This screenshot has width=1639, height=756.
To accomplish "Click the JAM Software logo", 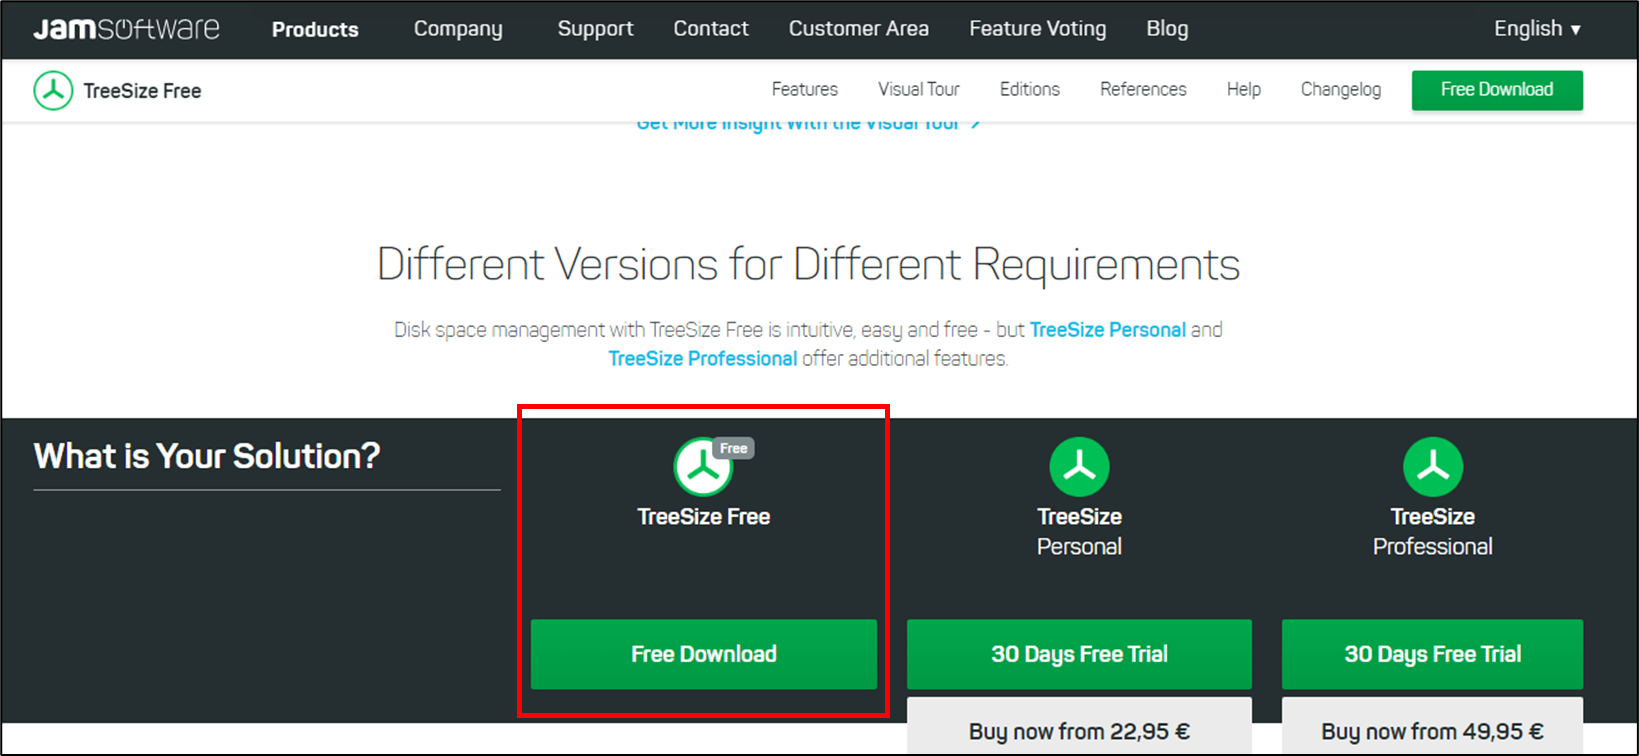I will (x=126, y=29).
